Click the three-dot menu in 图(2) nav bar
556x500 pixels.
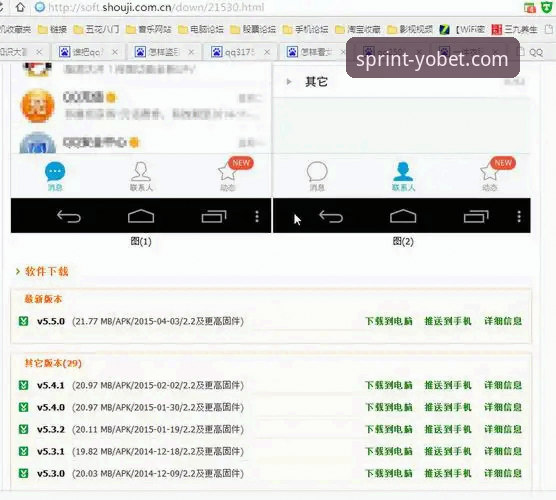519,216
